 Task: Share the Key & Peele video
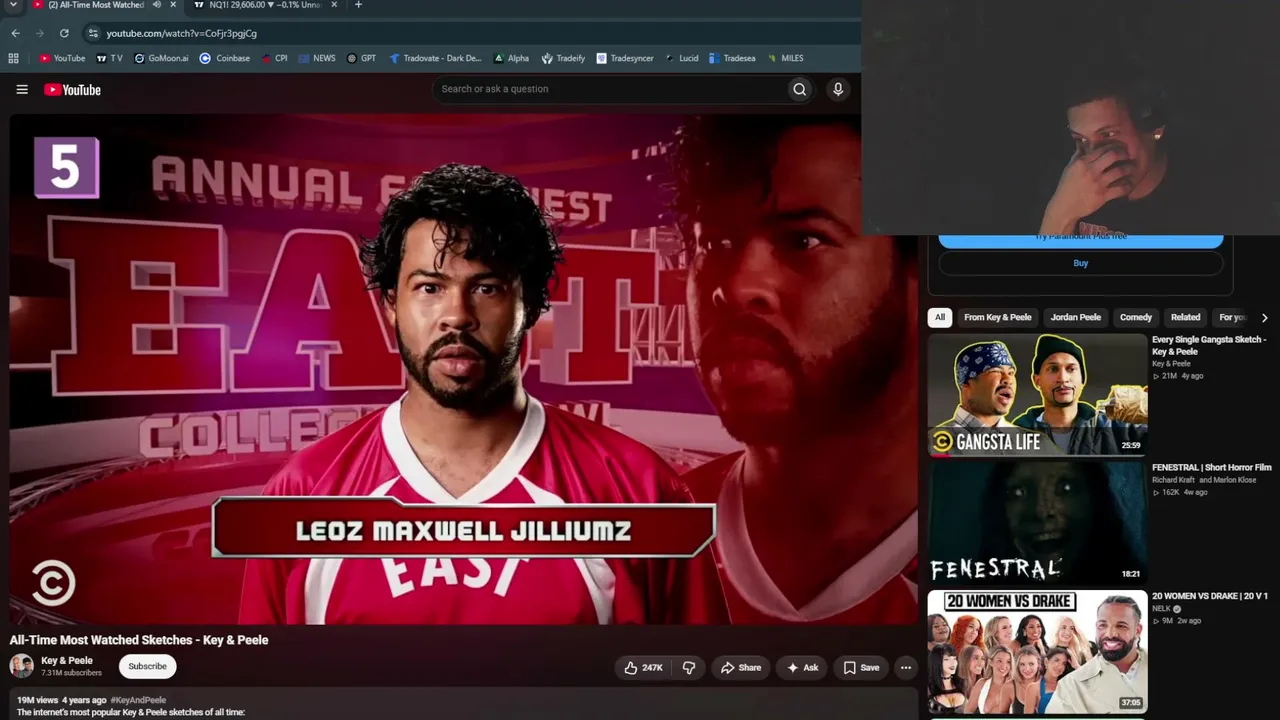pyautogui.click(x=741, y=667)
